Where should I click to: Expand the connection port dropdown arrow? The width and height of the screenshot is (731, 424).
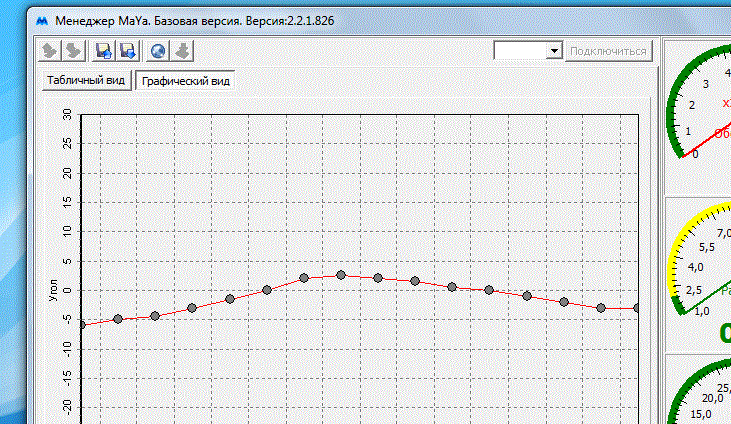[554, 51]
